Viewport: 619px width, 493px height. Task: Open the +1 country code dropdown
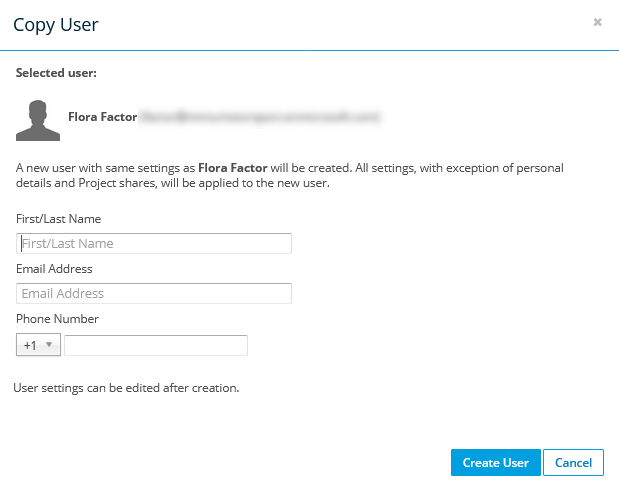(38, 345)
